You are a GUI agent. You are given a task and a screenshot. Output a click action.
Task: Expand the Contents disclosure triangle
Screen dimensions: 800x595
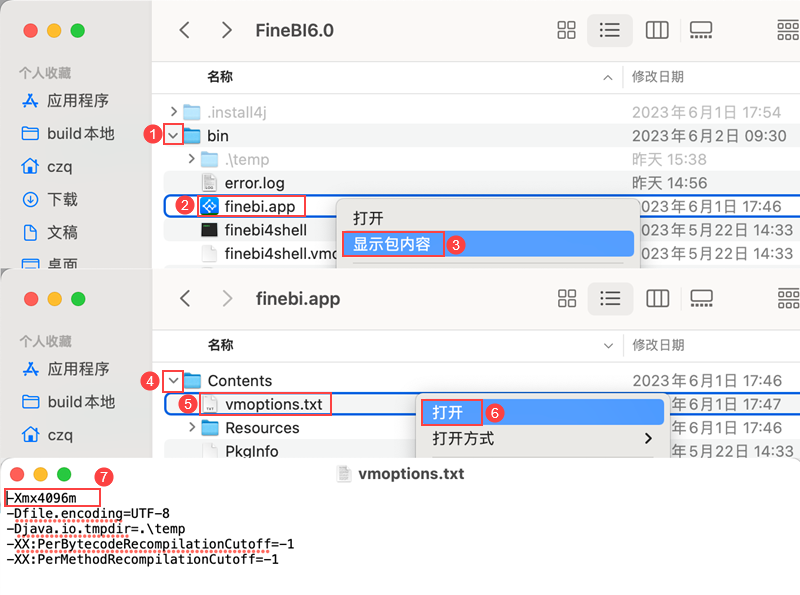click(174, 381)
